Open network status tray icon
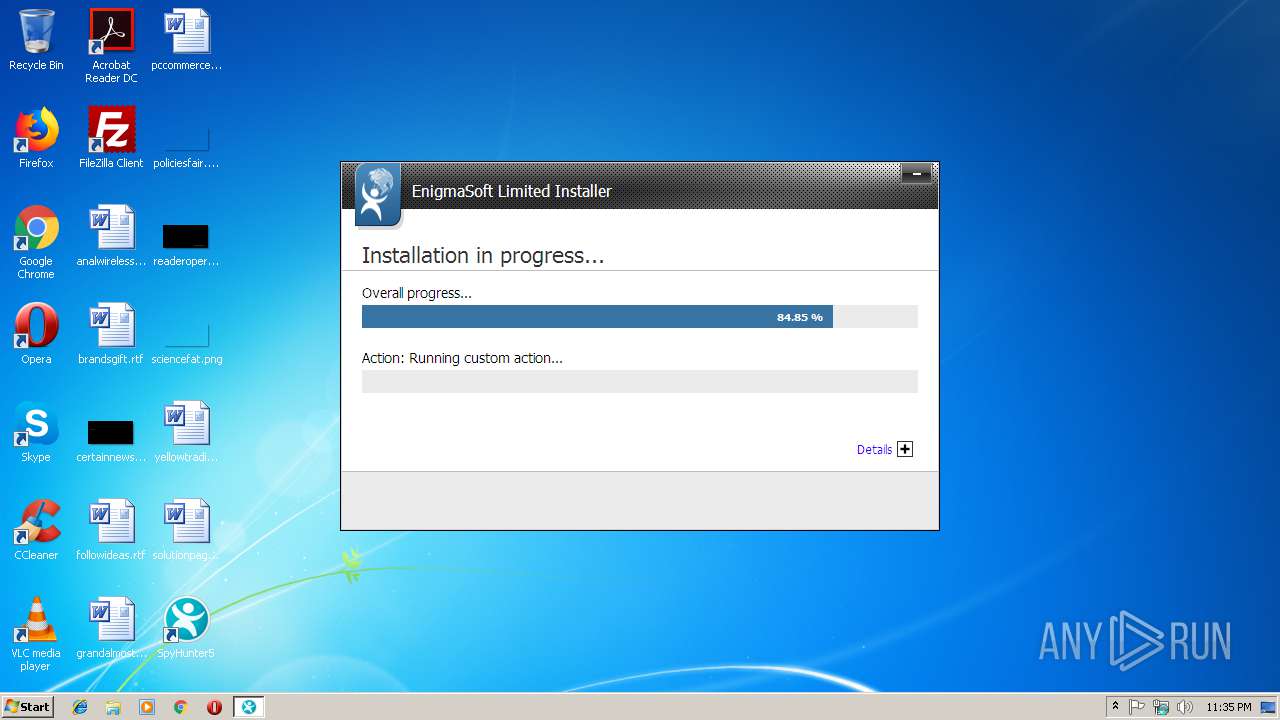 click(1161, 707)
